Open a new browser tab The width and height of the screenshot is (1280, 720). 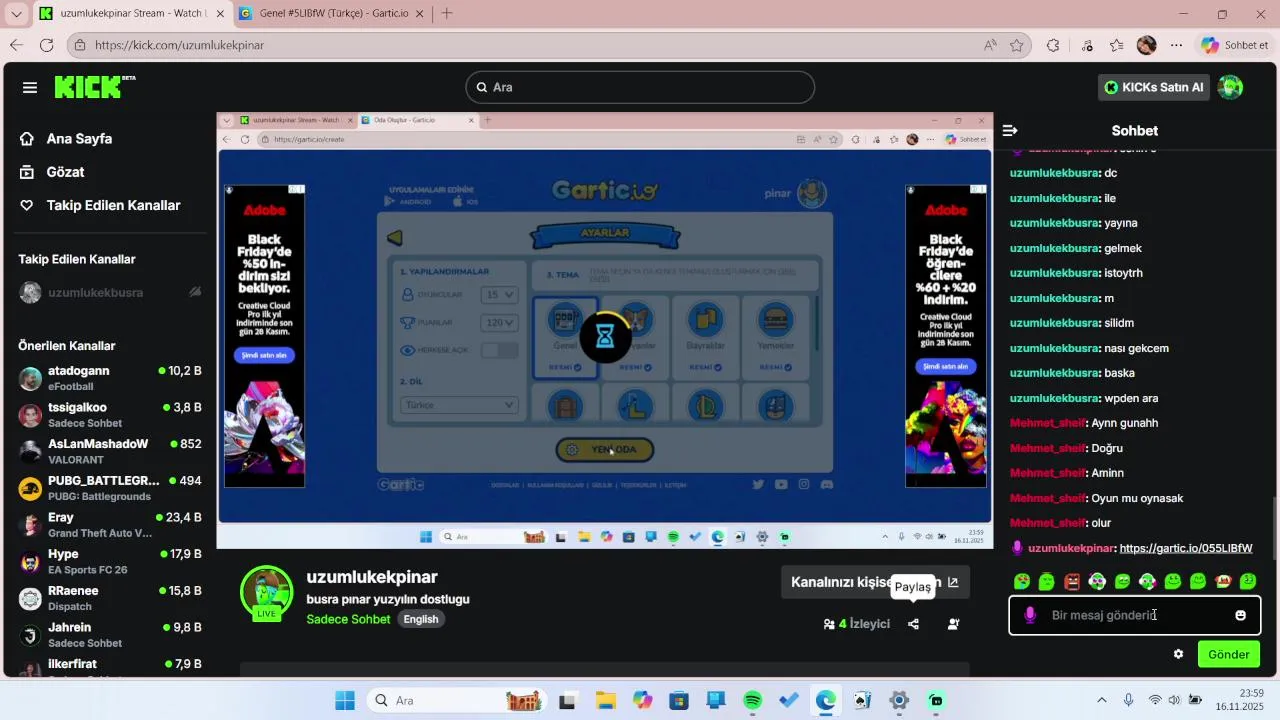tap(447, 13)
